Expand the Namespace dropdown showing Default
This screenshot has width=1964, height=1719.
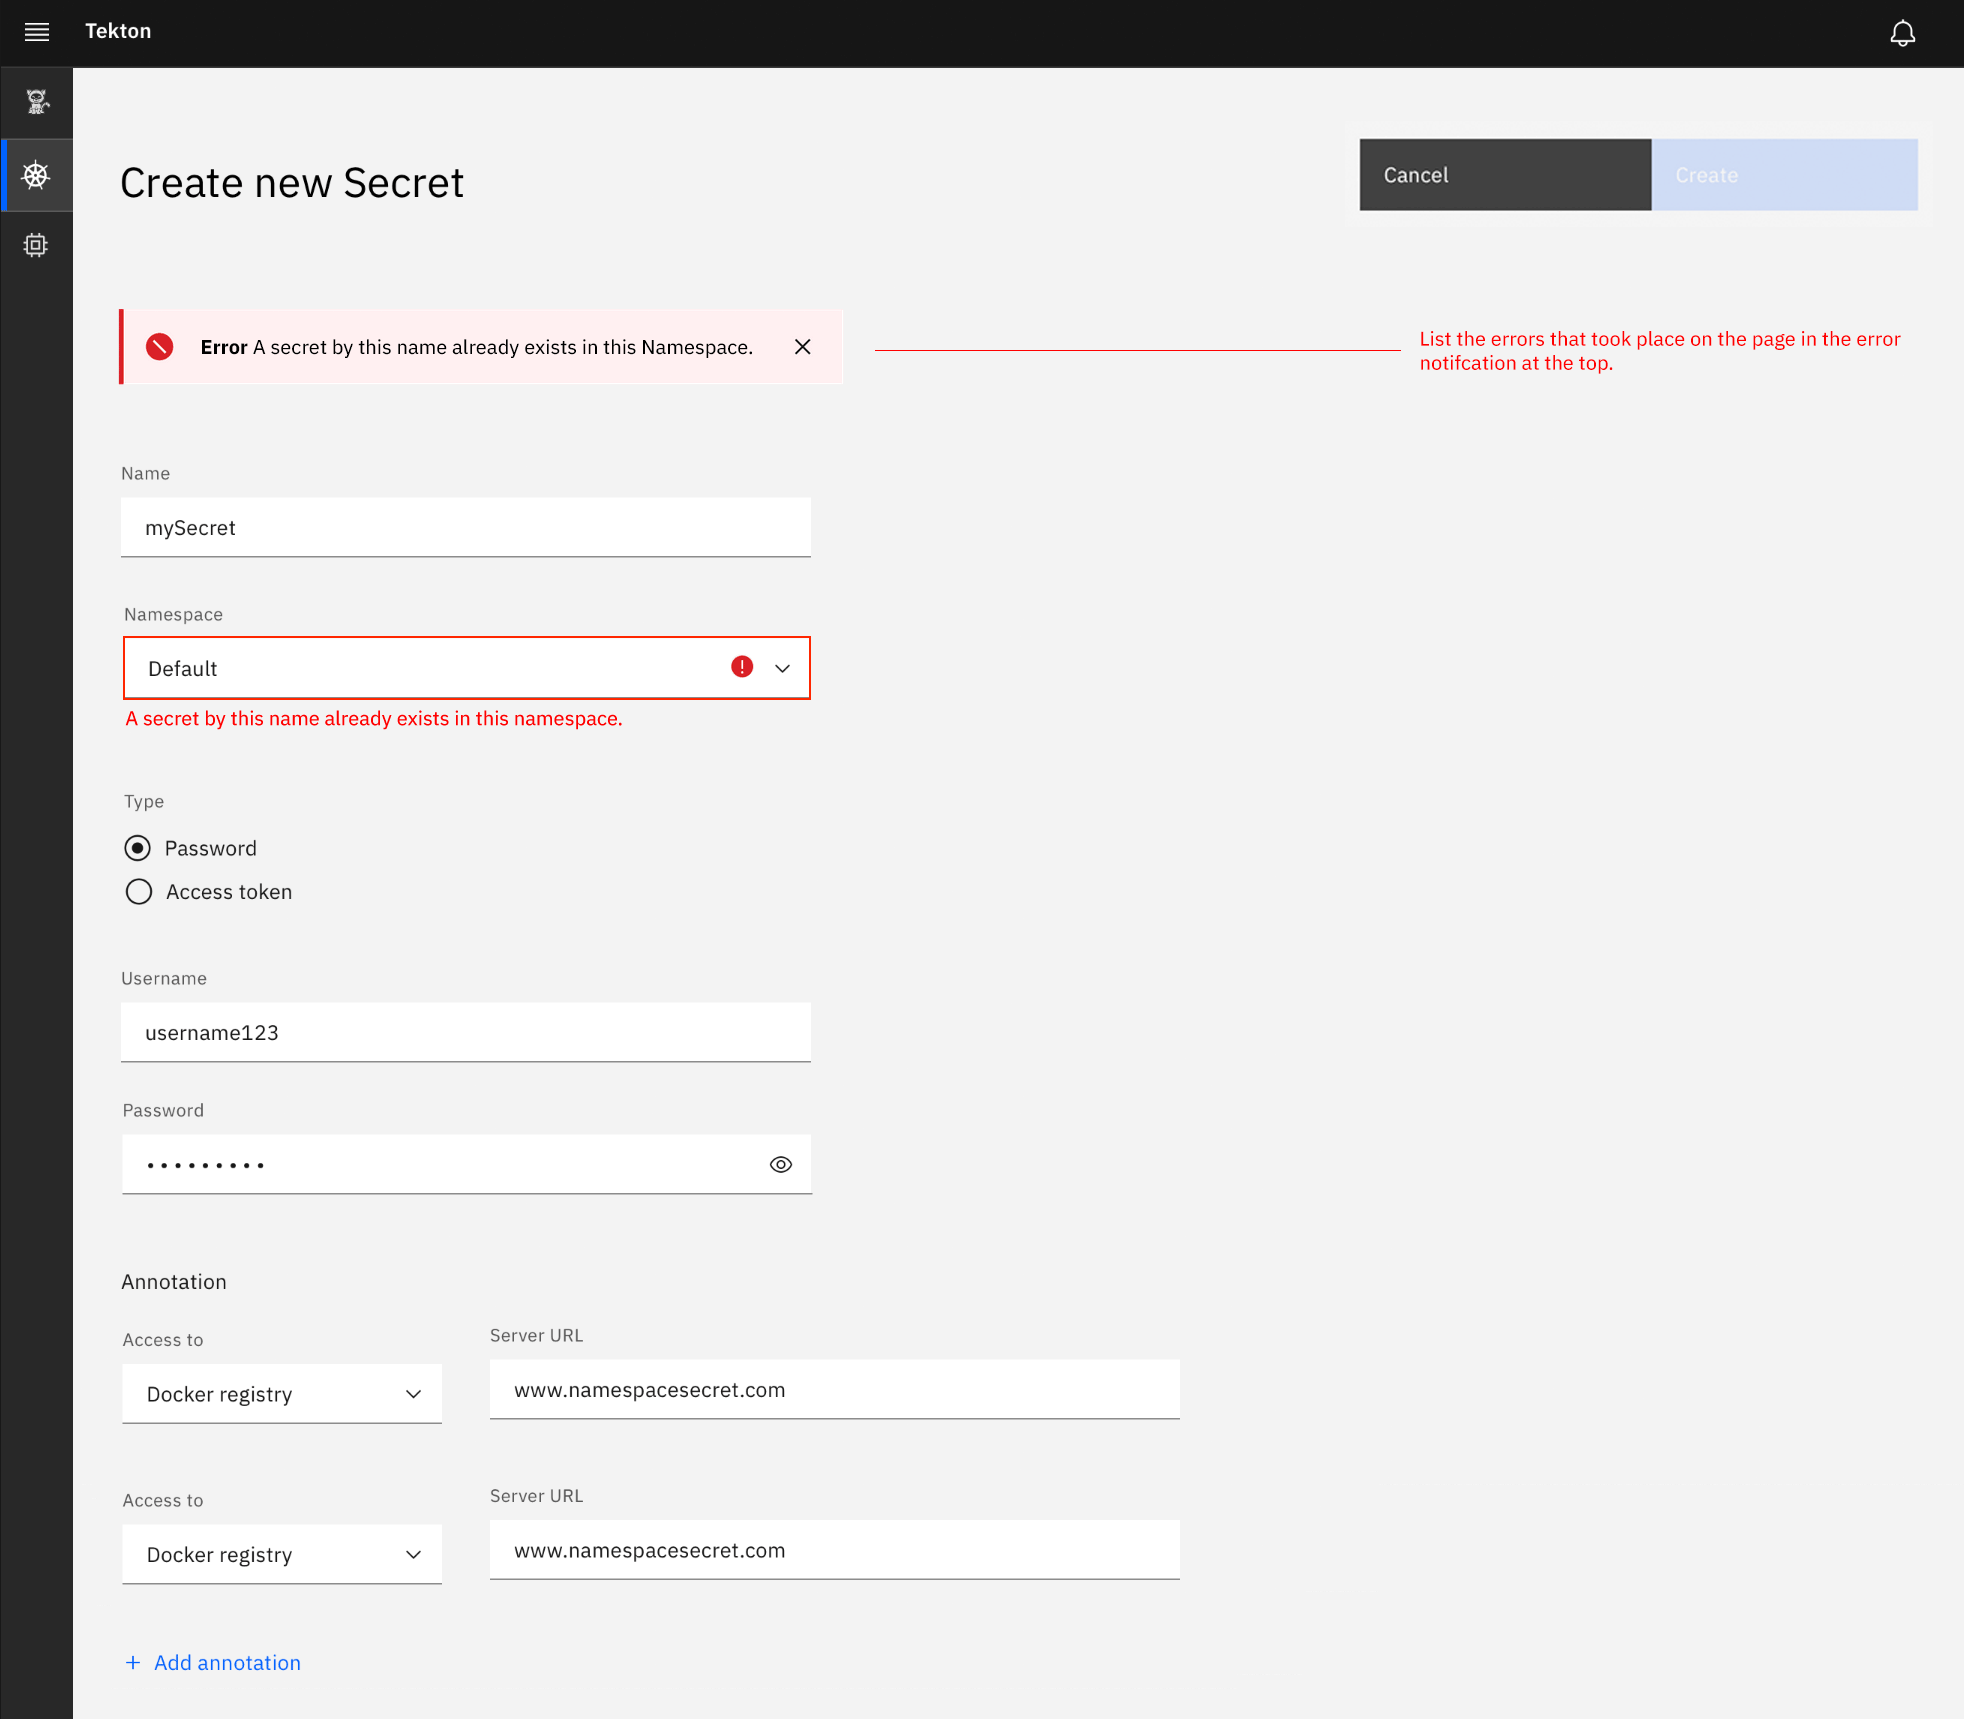tap(782, 668)
